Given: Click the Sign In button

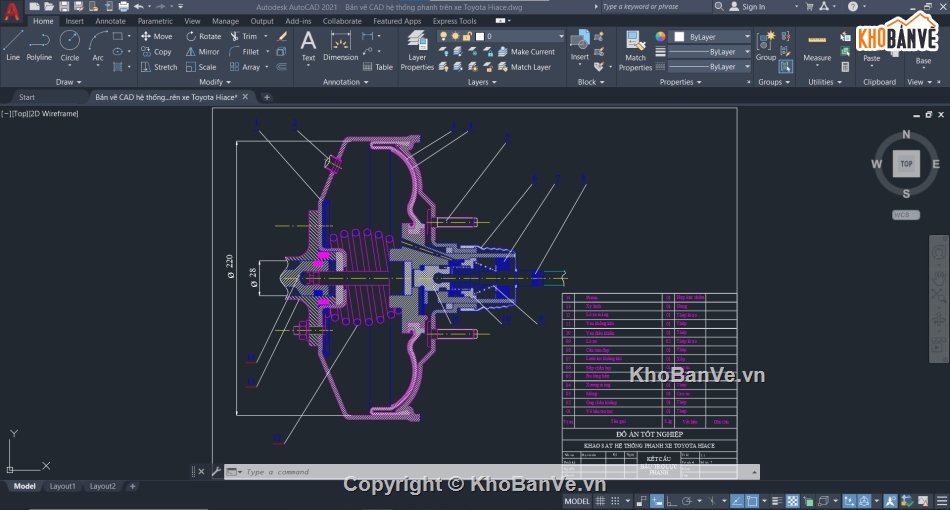Looking at the screenshot, I should [x=747, y=7].
